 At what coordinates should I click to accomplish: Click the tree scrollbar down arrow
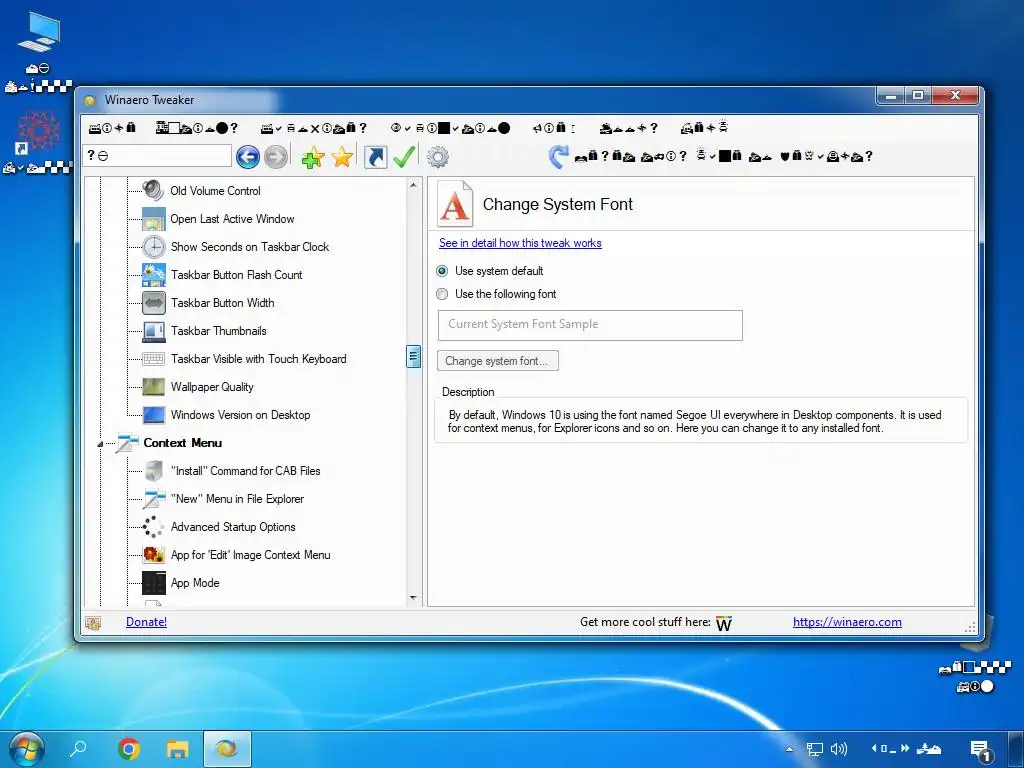pos(413,598)
